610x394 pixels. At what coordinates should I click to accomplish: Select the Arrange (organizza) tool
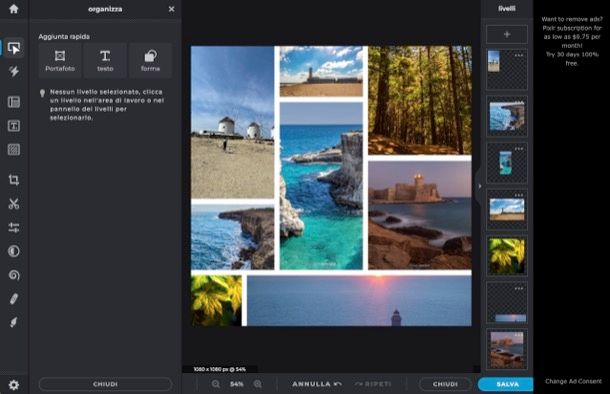pos(14,48)
